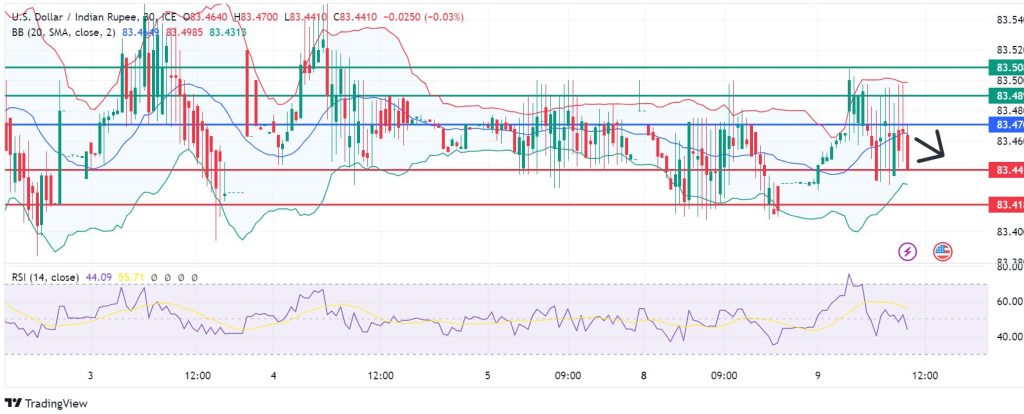Click the 80.00 level on RSI axis
The height and width of the screenshot is (414, 1024).
click(x=1009, y=267)
